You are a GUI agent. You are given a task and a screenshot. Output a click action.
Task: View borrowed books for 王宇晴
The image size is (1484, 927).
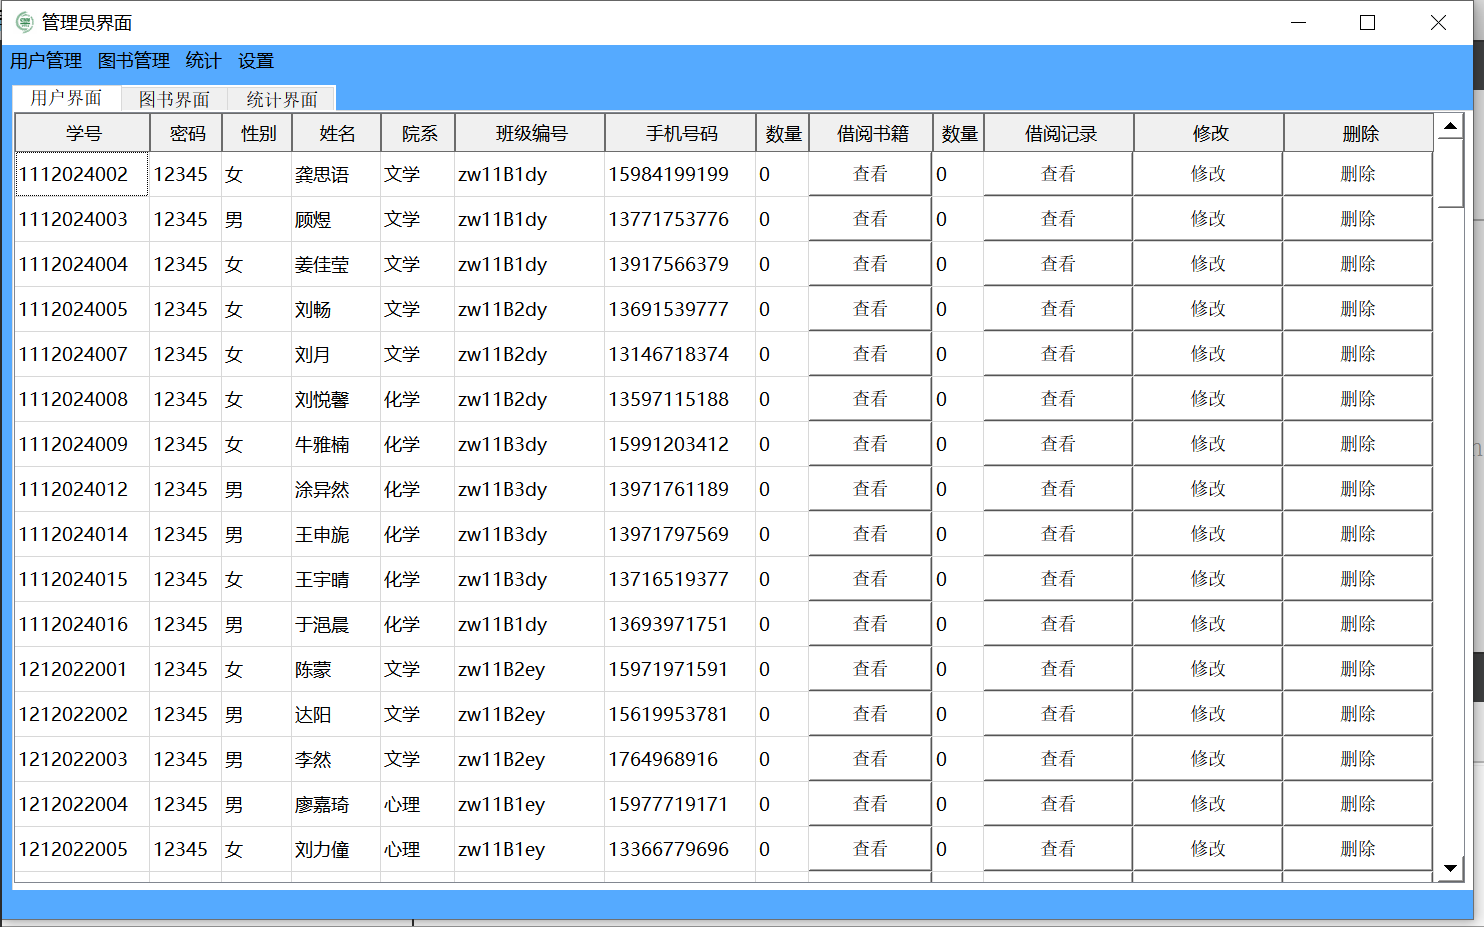pyautogui.click(x=870, y=579)
